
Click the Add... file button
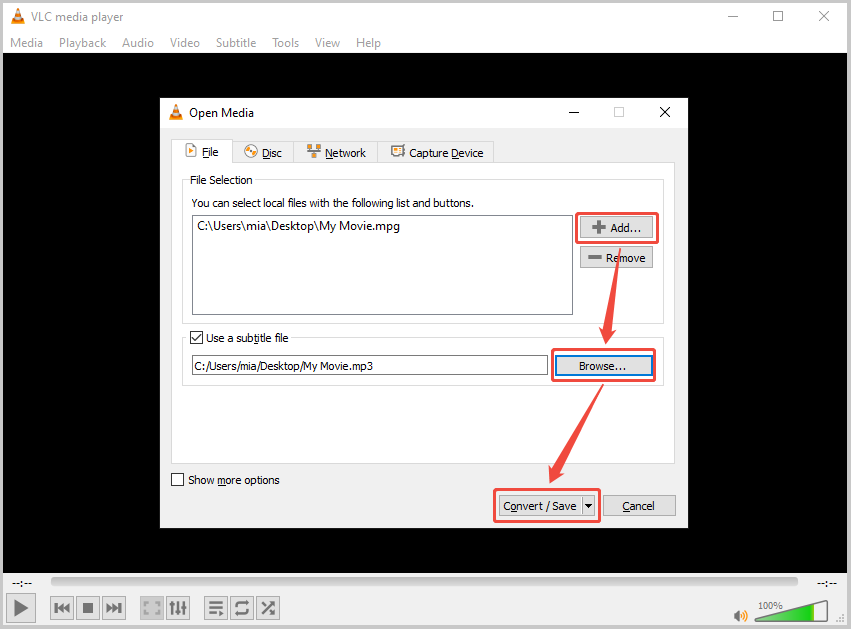617,228
